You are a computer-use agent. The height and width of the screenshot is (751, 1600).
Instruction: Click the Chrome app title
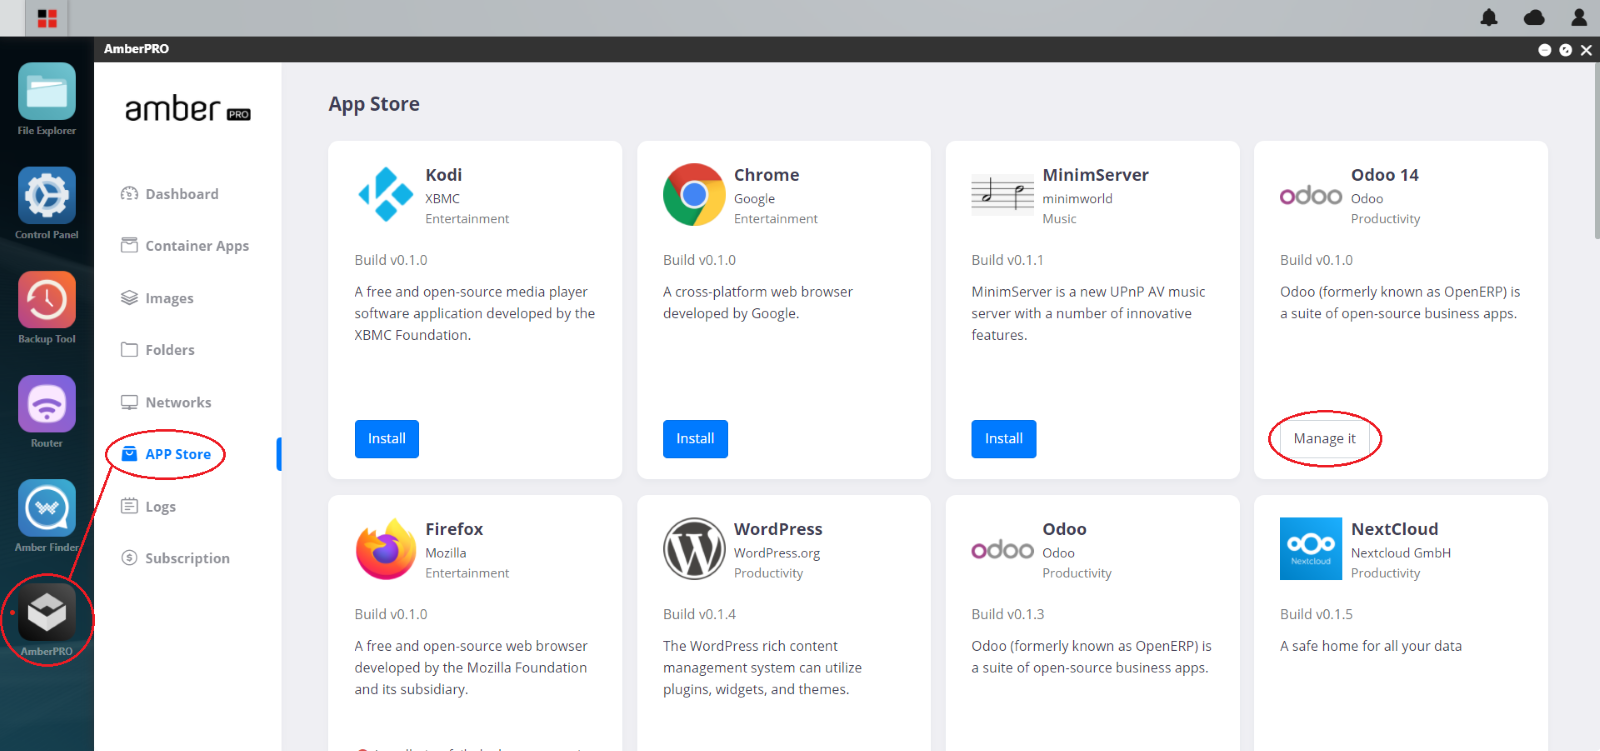(x=767, y=175)
